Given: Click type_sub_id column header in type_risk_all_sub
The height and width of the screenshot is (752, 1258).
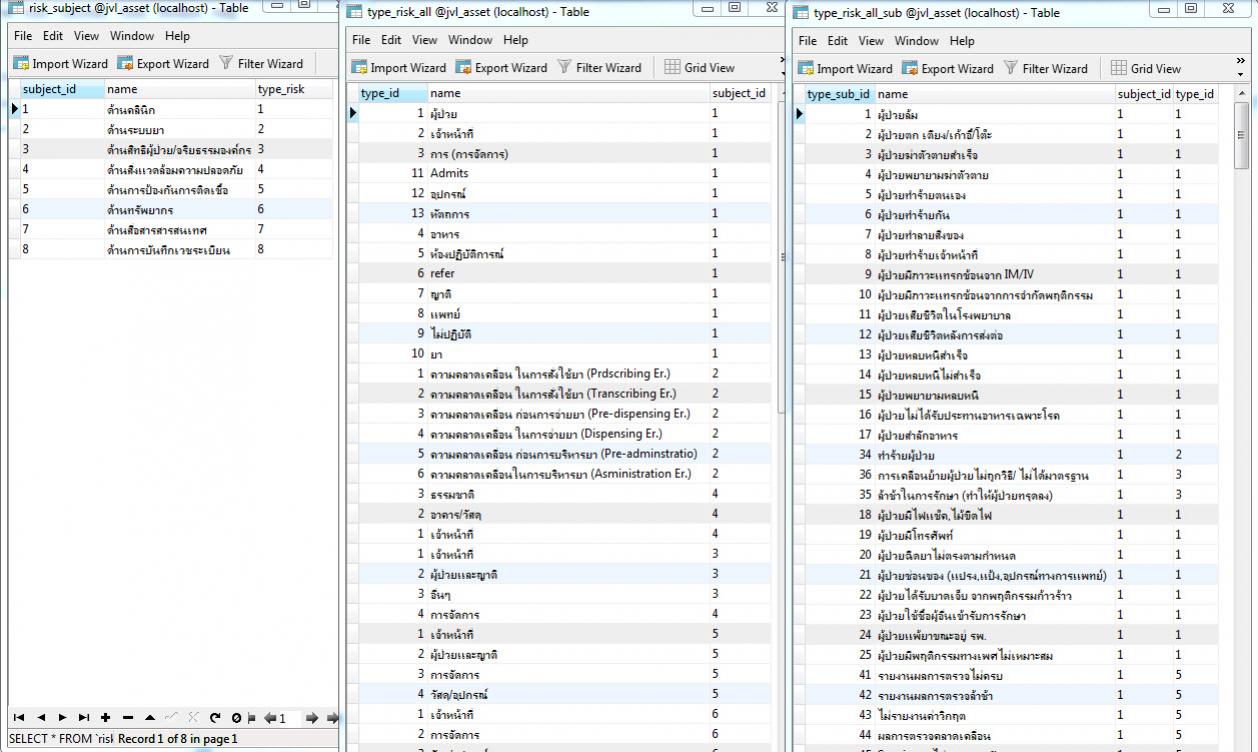Looking at the screenshot, I should pyautogui.click(x=837, y=94).
